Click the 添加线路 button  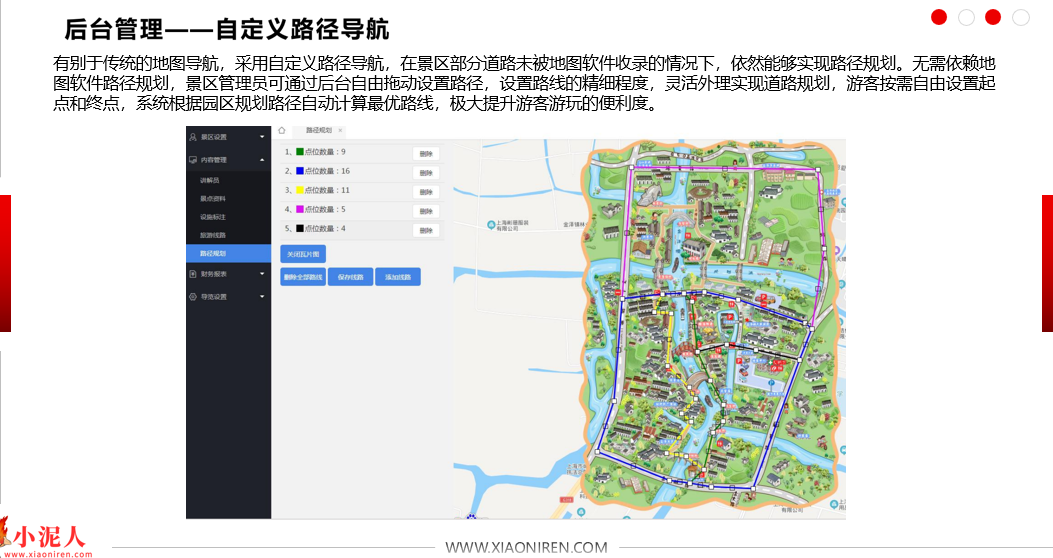pos(397,277)
